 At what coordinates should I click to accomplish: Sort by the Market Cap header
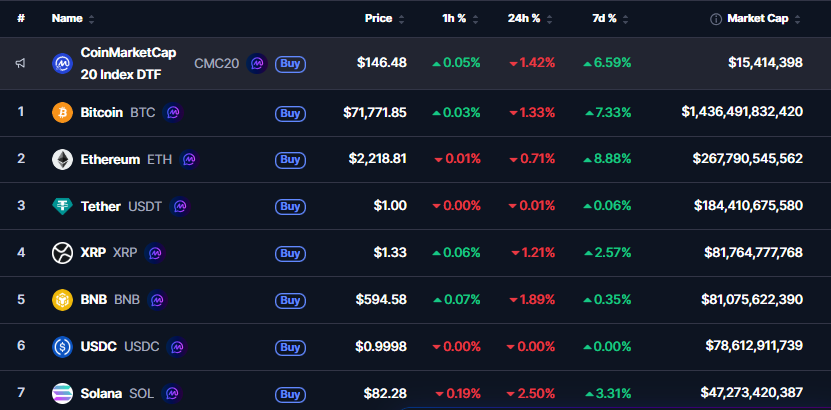(758, 19)
